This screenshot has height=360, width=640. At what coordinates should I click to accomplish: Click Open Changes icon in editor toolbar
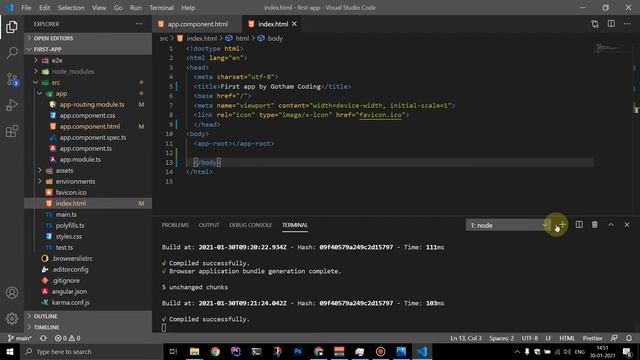[x=595, y=24]
